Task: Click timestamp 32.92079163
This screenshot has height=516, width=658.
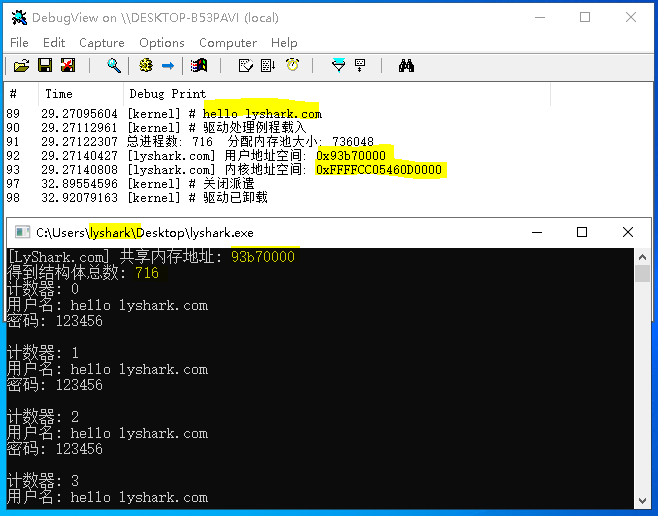Action: tap(79, 198)
